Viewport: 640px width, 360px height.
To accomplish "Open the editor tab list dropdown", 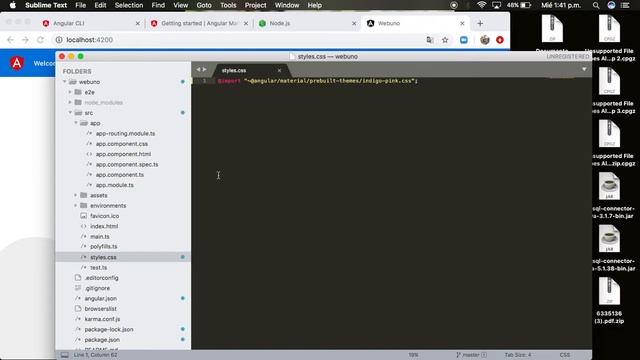I will click(x=584, y=69).
